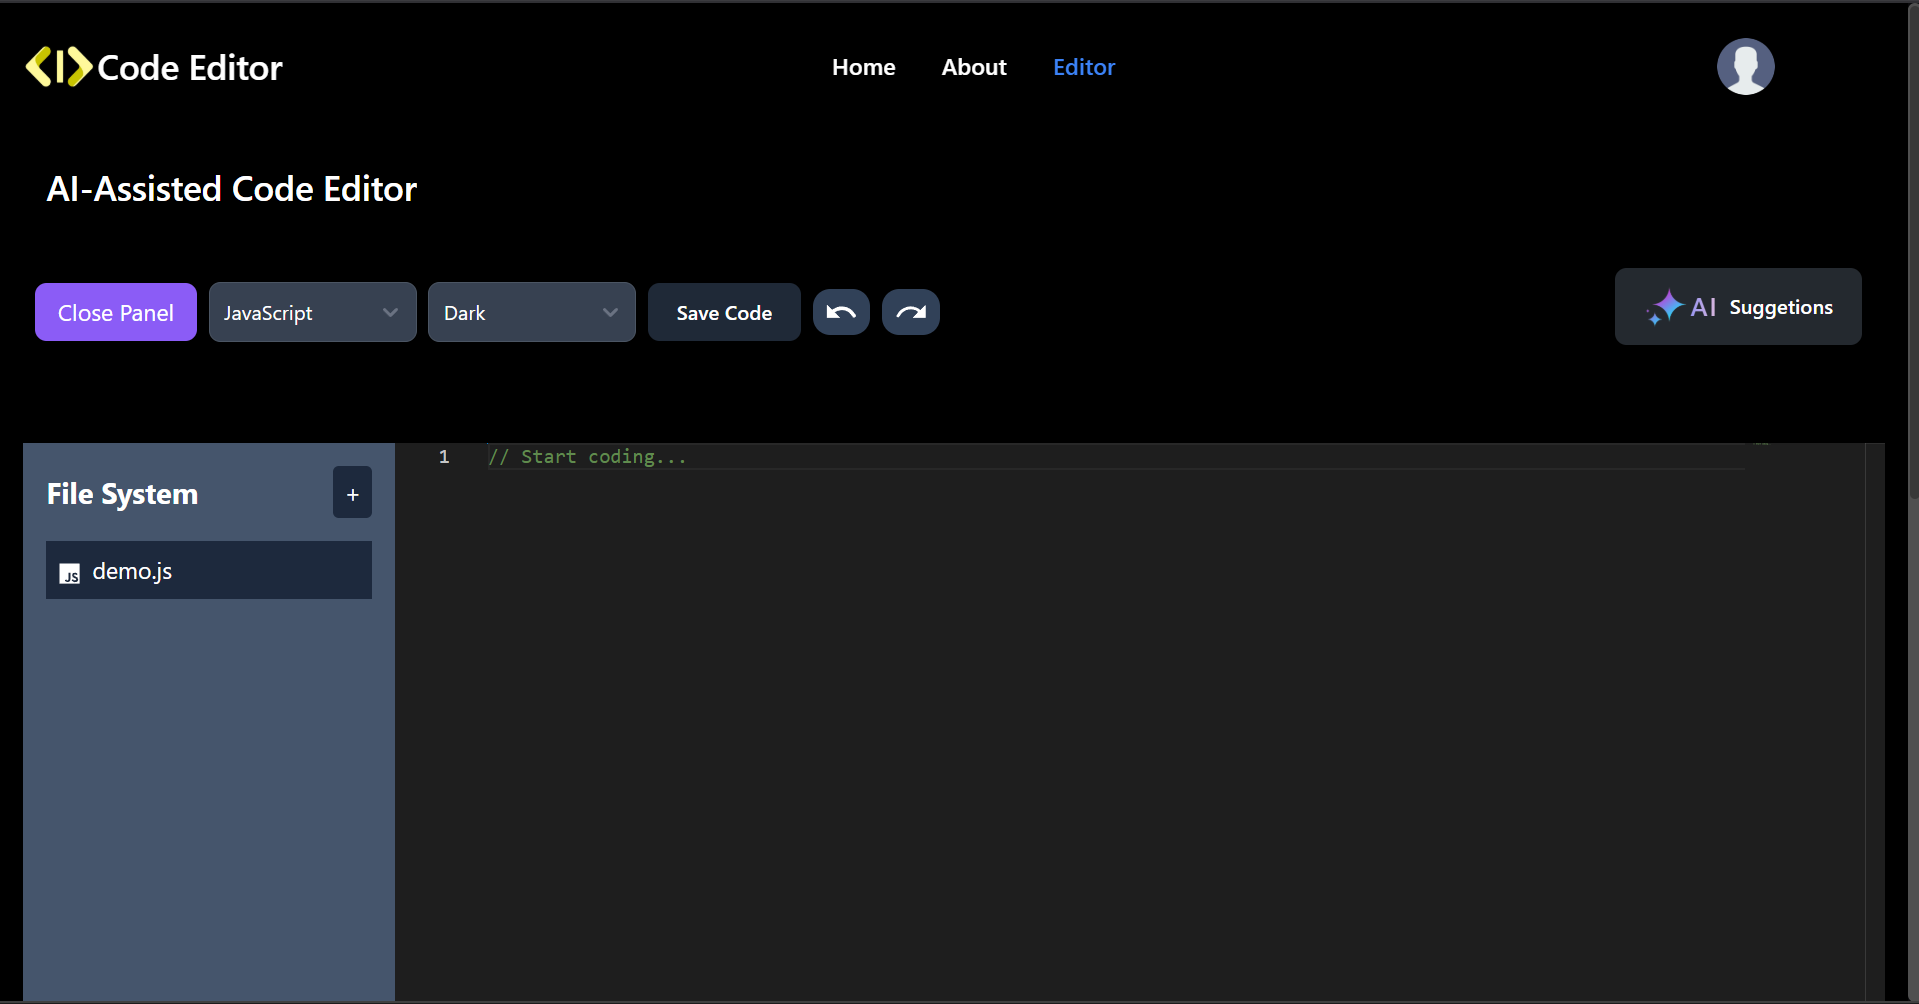This screenshot has width=1919, height=1004.
Task: Click the JS file icon beside demo.js
Action: tap(70, 573)
